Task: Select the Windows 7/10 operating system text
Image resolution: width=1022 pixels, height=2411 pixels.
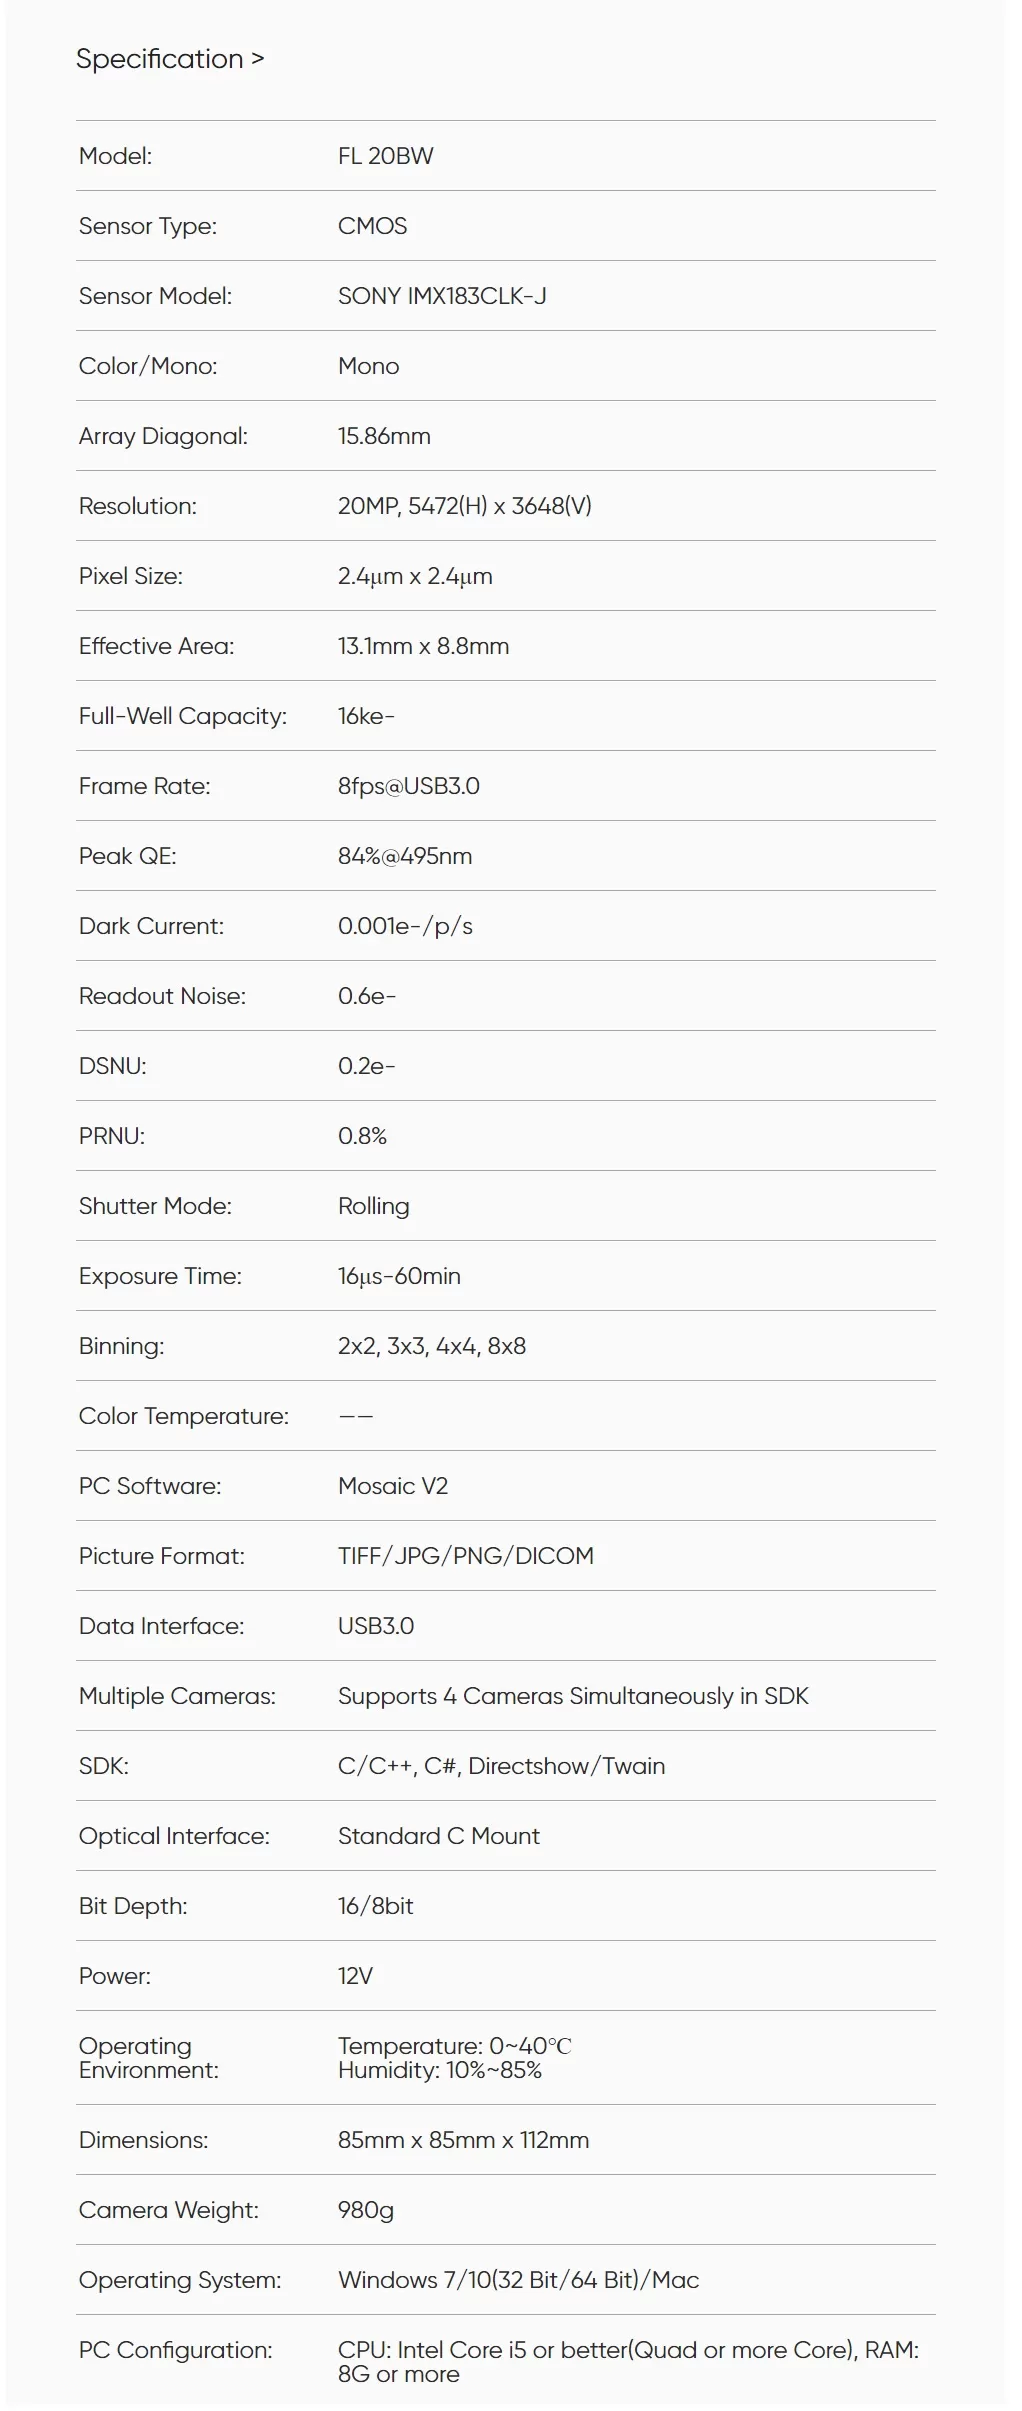Action: (519, 2280)
